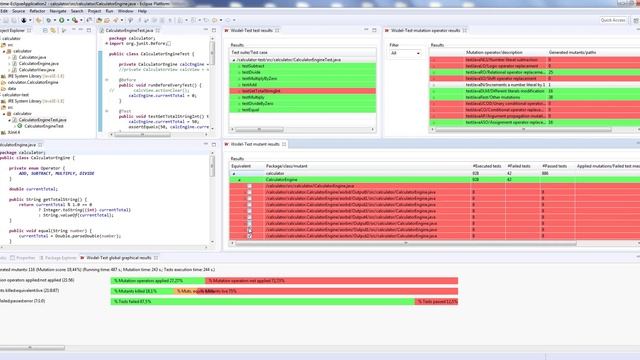Select the CalculatorEngine.java editor tab
The width and height of the screenshot is (640, 360).
(x=18, y=144)
